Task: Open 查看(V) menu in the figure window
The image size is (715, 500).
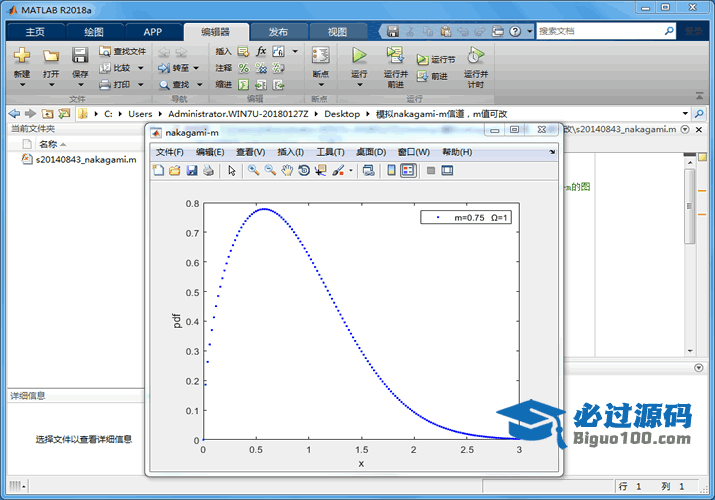Action: pyautogui.click(x=251, y=152)
